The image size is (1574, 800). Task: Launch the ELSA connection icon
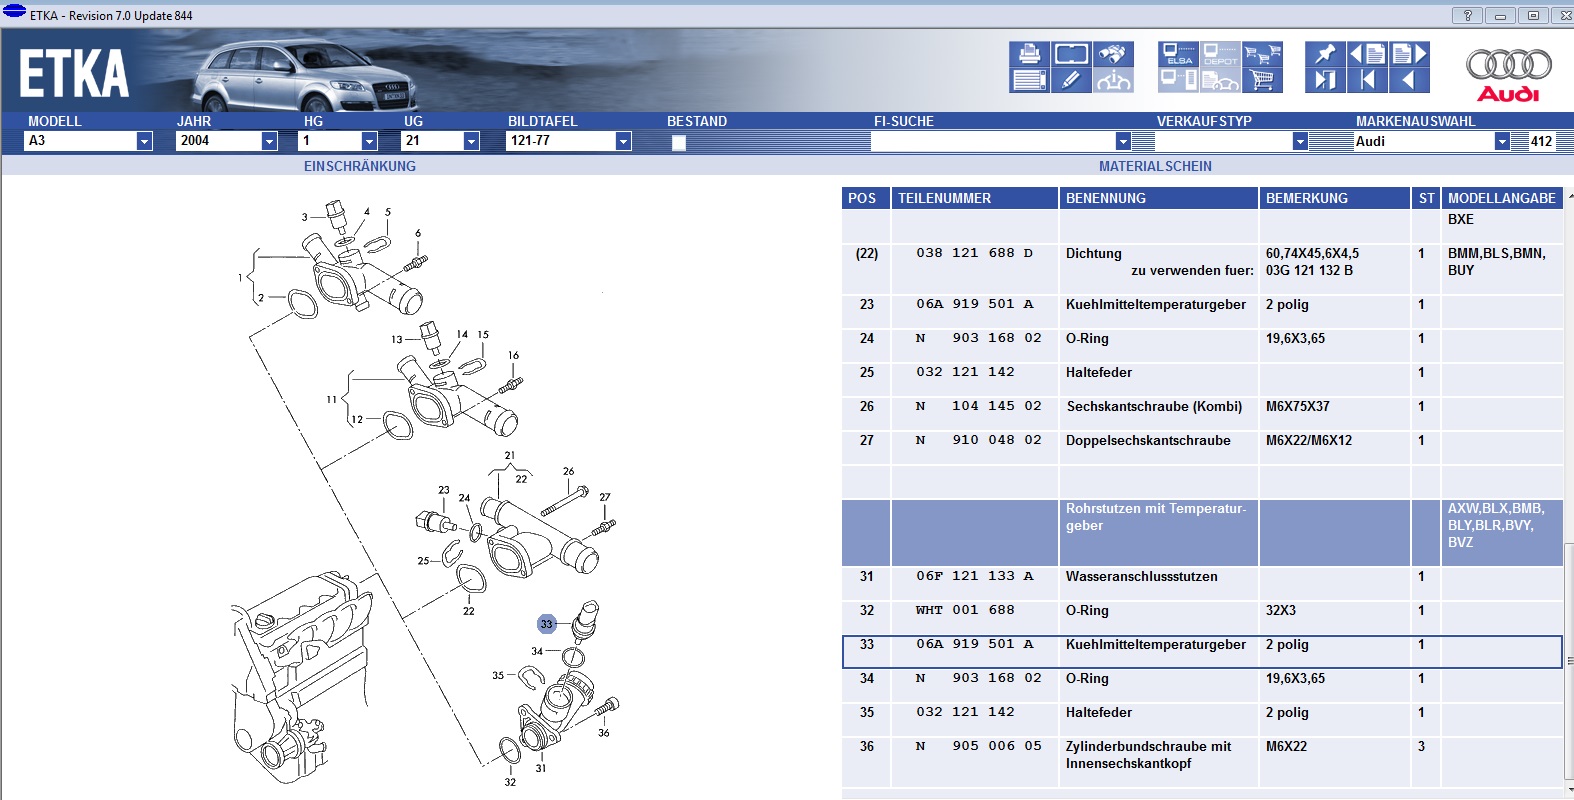1178,54
